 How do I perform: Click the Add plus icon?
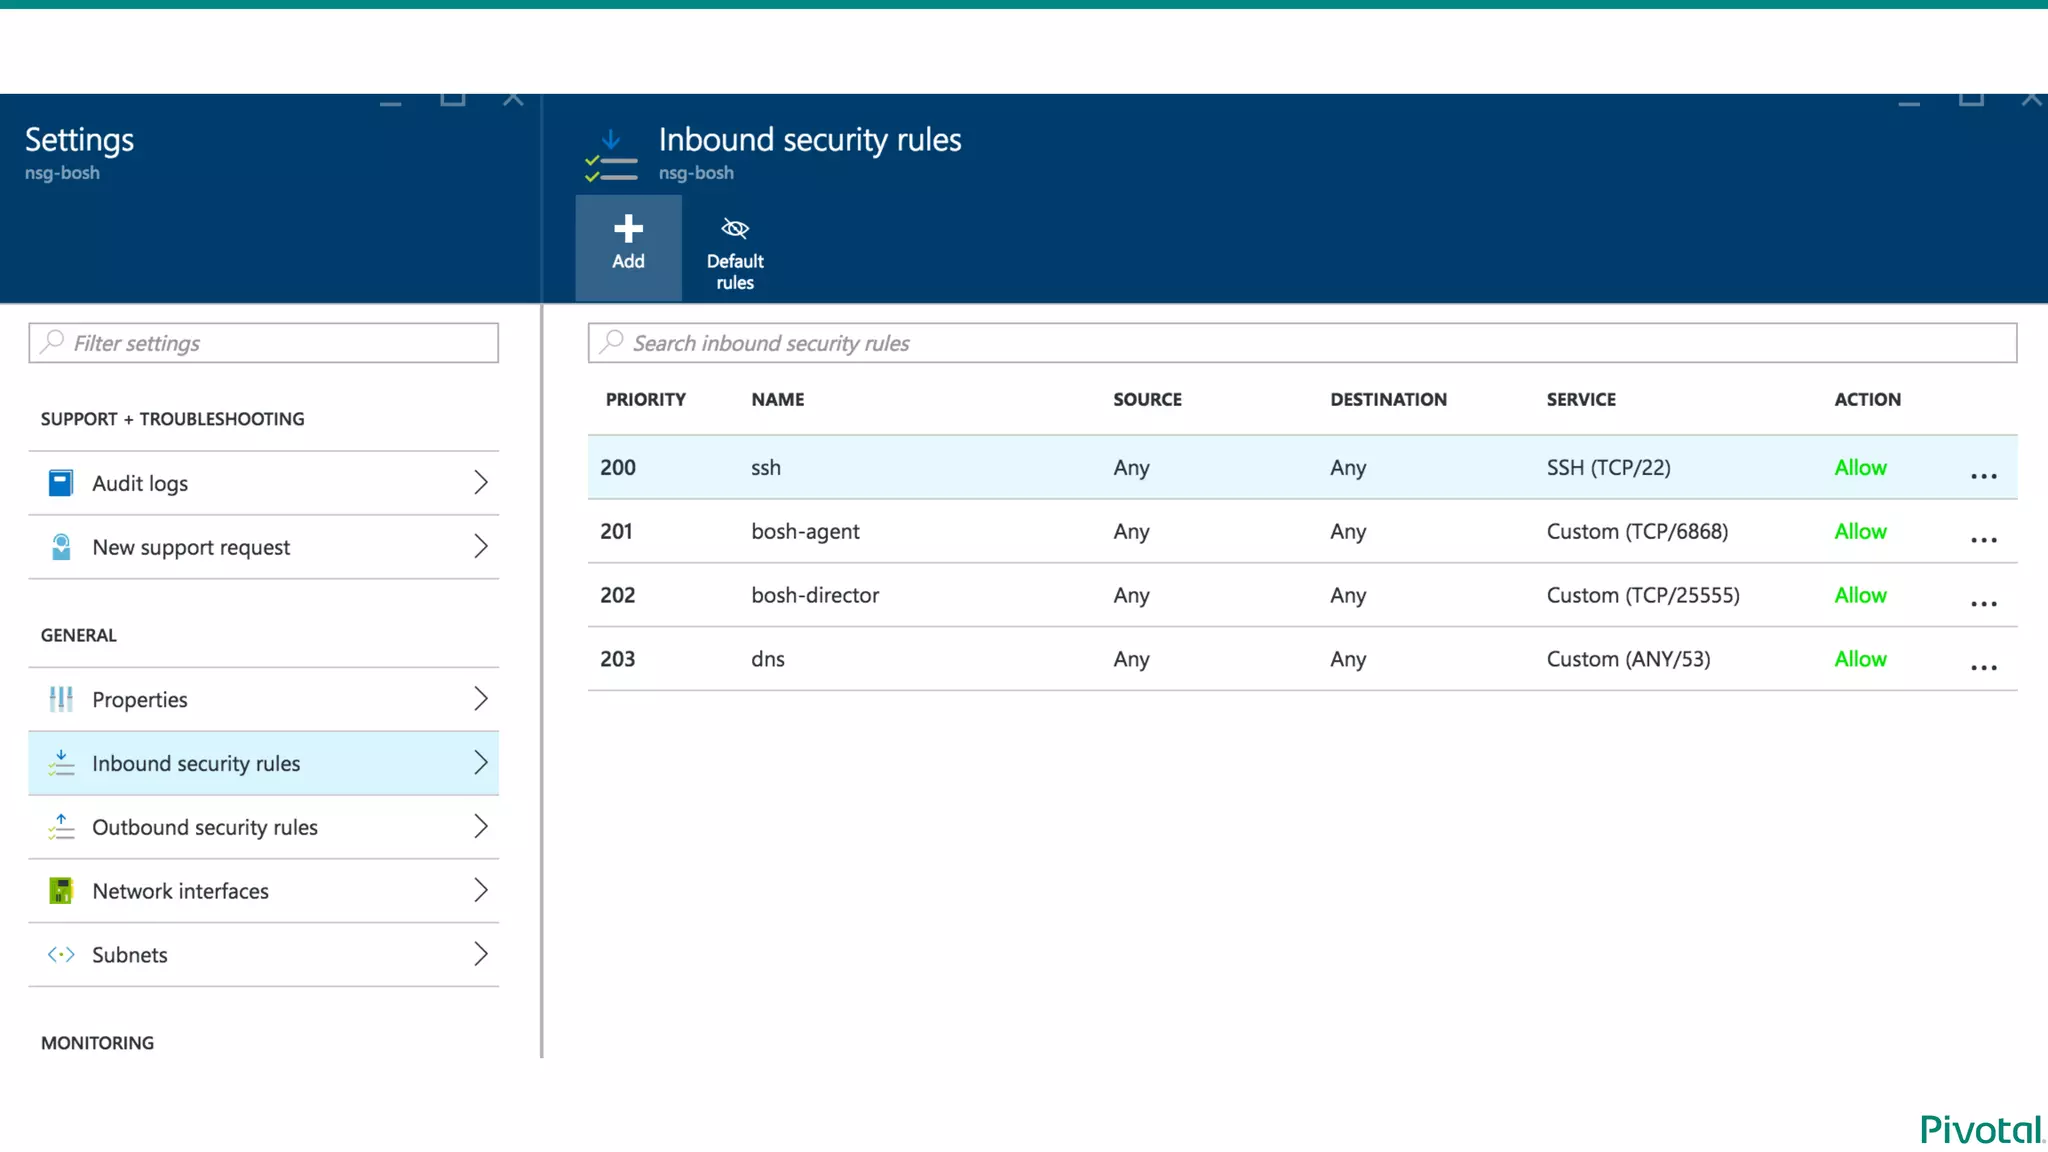(x=628, y=229)
